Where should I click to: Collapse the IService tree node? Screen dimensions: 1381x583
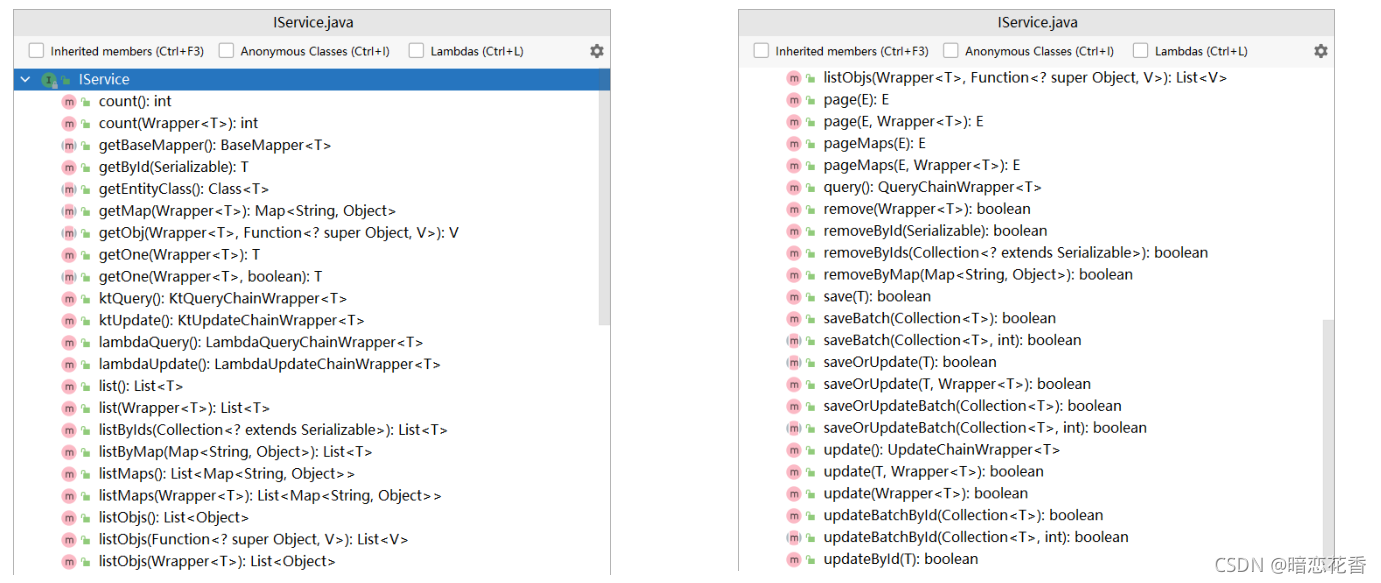(x=24, y=79)
